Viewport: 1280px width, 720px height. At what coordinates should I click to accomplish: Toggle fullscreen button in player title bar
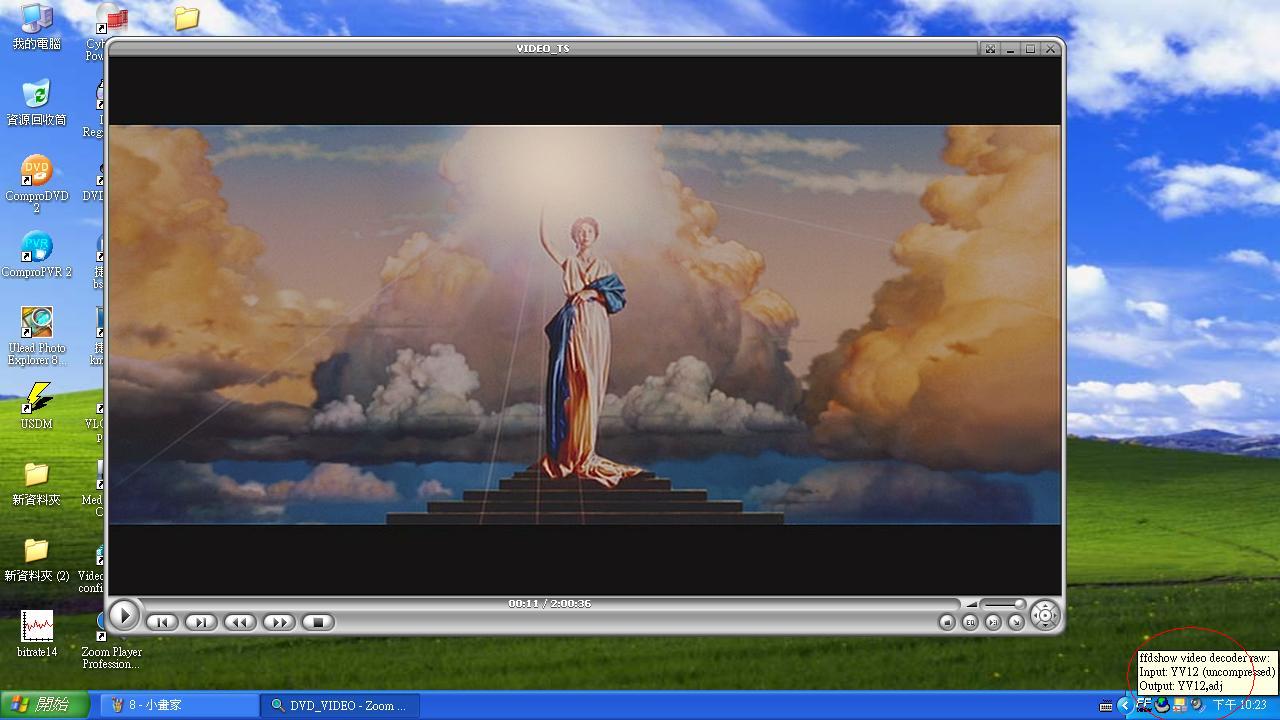coord(990,48)
